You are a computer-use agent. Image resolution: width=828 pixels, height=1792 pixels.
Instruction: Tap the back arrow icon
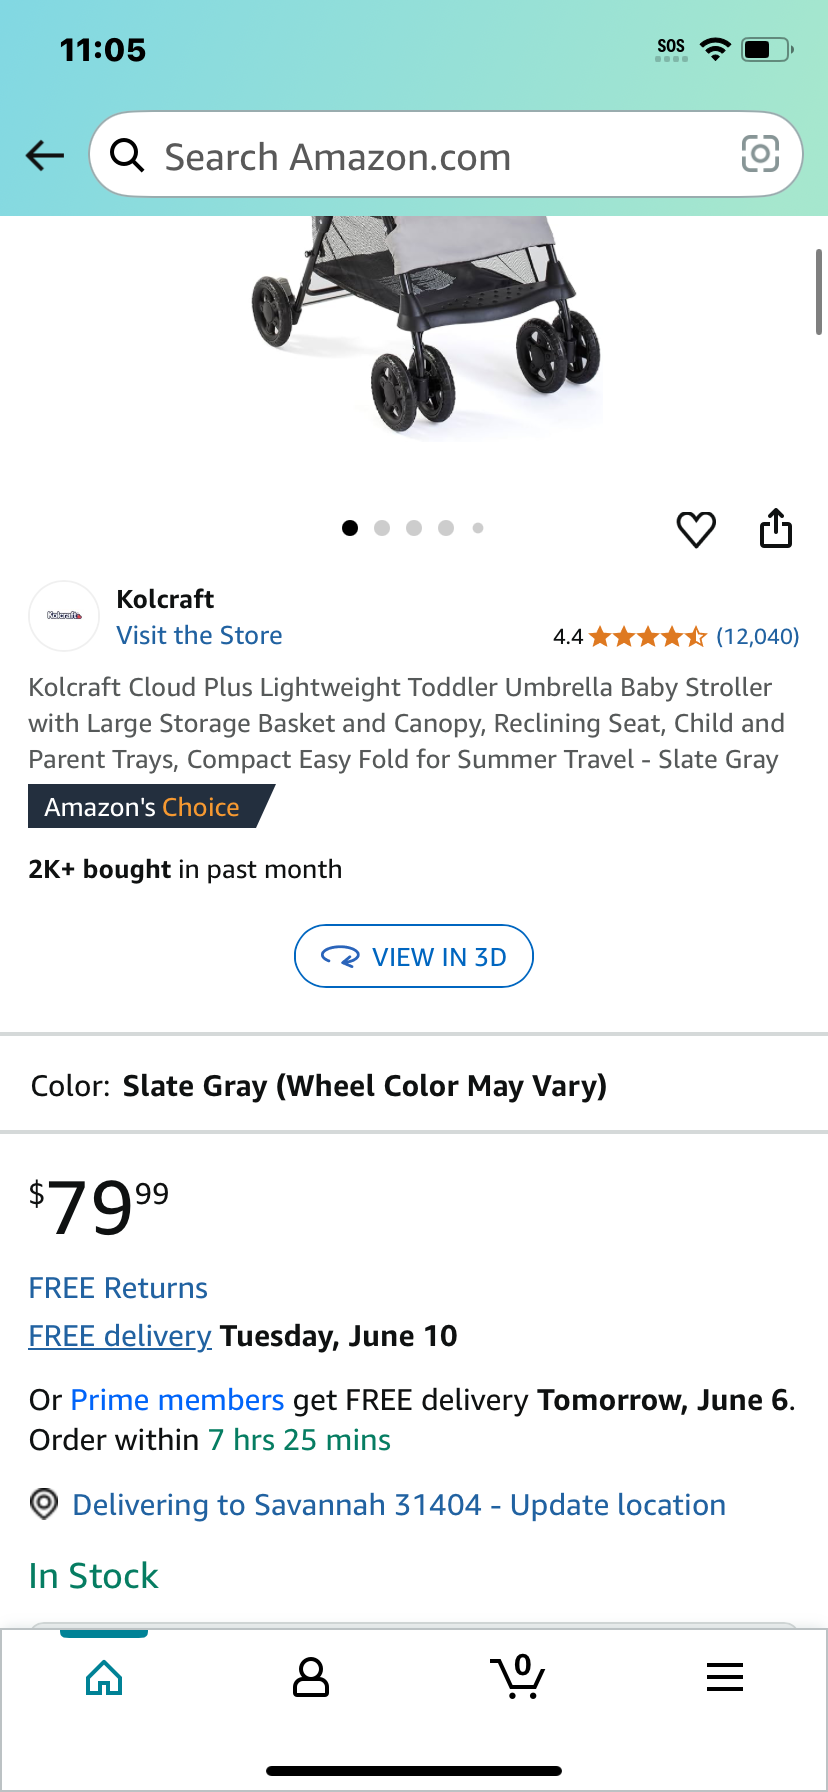coord(45,155)
